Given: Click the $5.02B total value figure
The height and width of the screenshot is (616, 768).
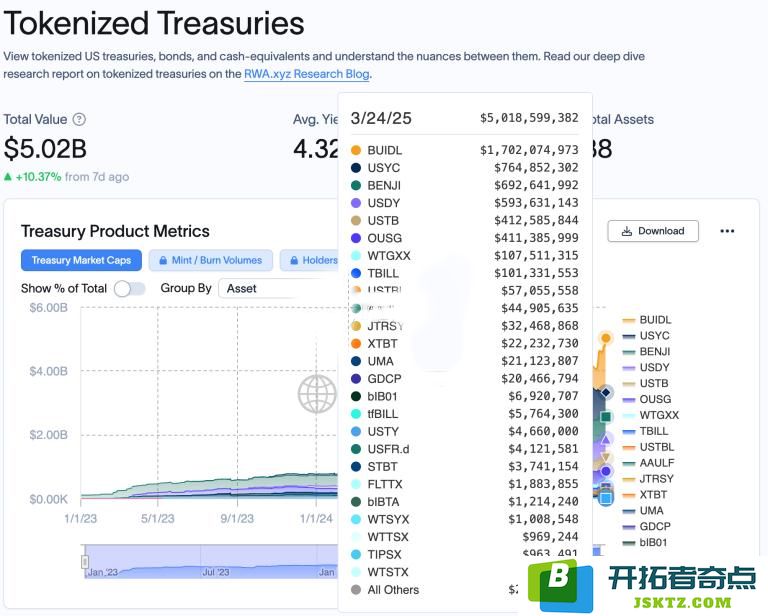Looking at the screenshot, I should coord(45,149).
